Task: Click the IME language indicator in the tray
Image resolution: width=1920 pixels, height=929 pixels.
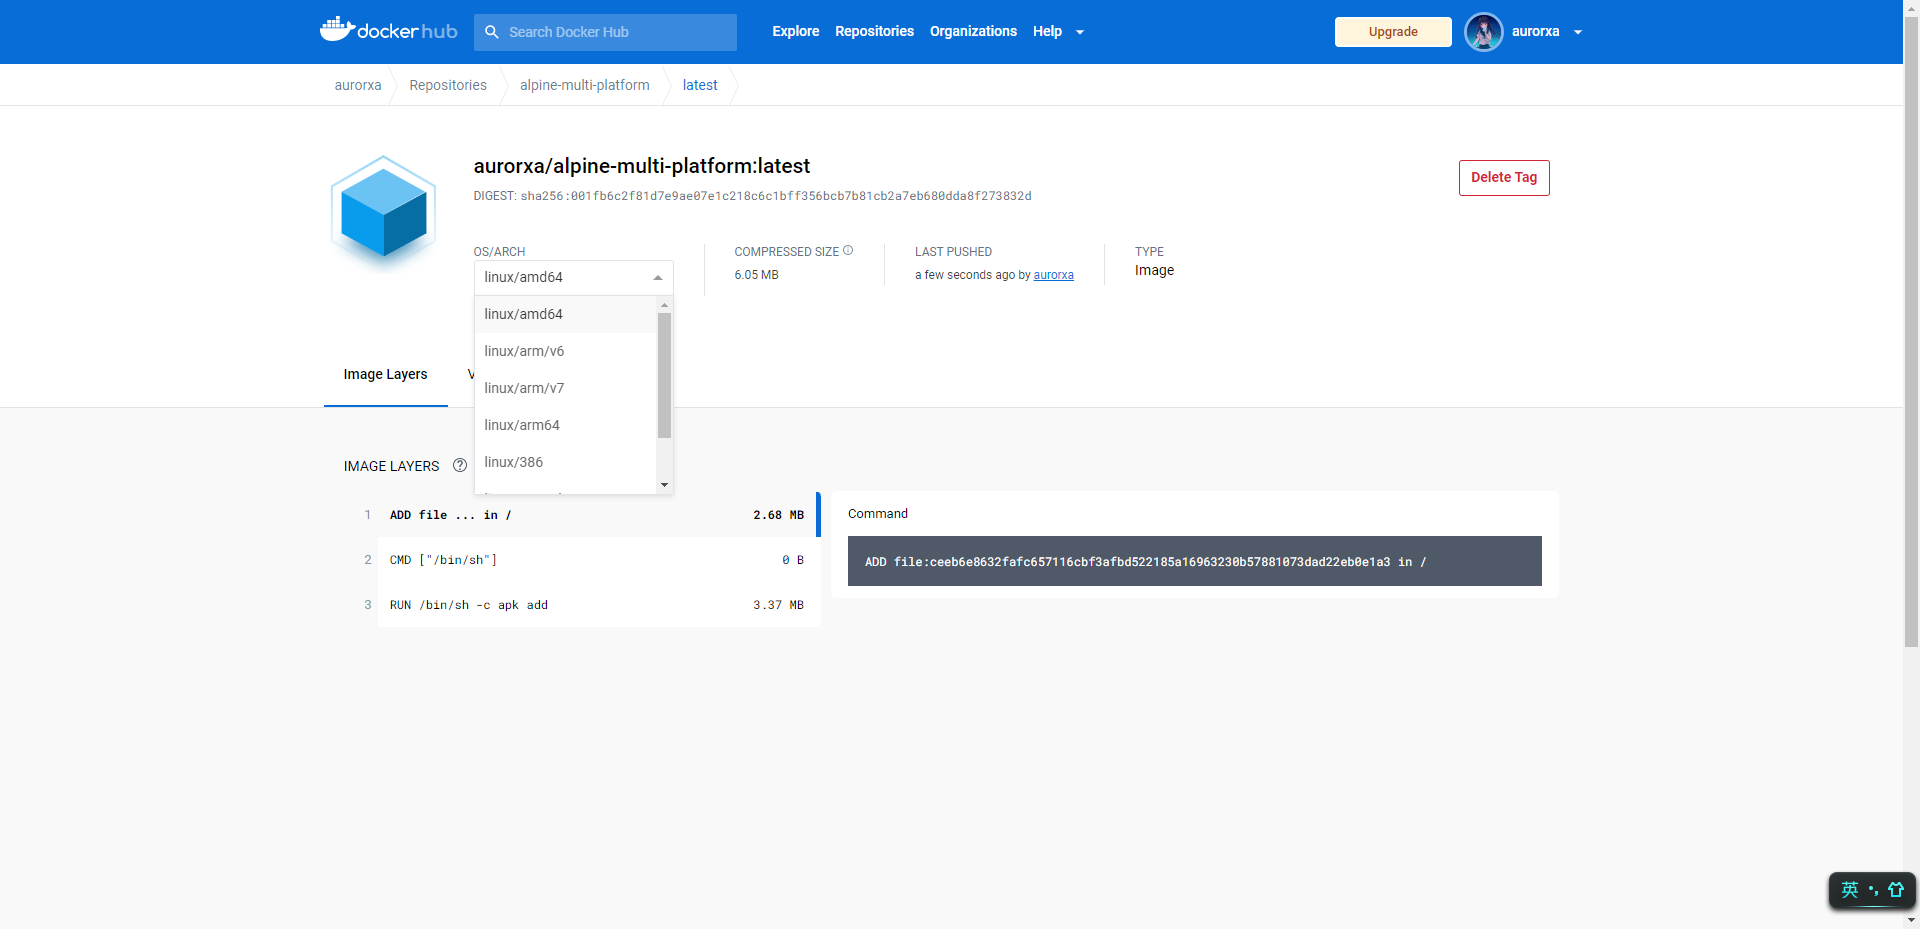Action: [x=1850, y=890]
